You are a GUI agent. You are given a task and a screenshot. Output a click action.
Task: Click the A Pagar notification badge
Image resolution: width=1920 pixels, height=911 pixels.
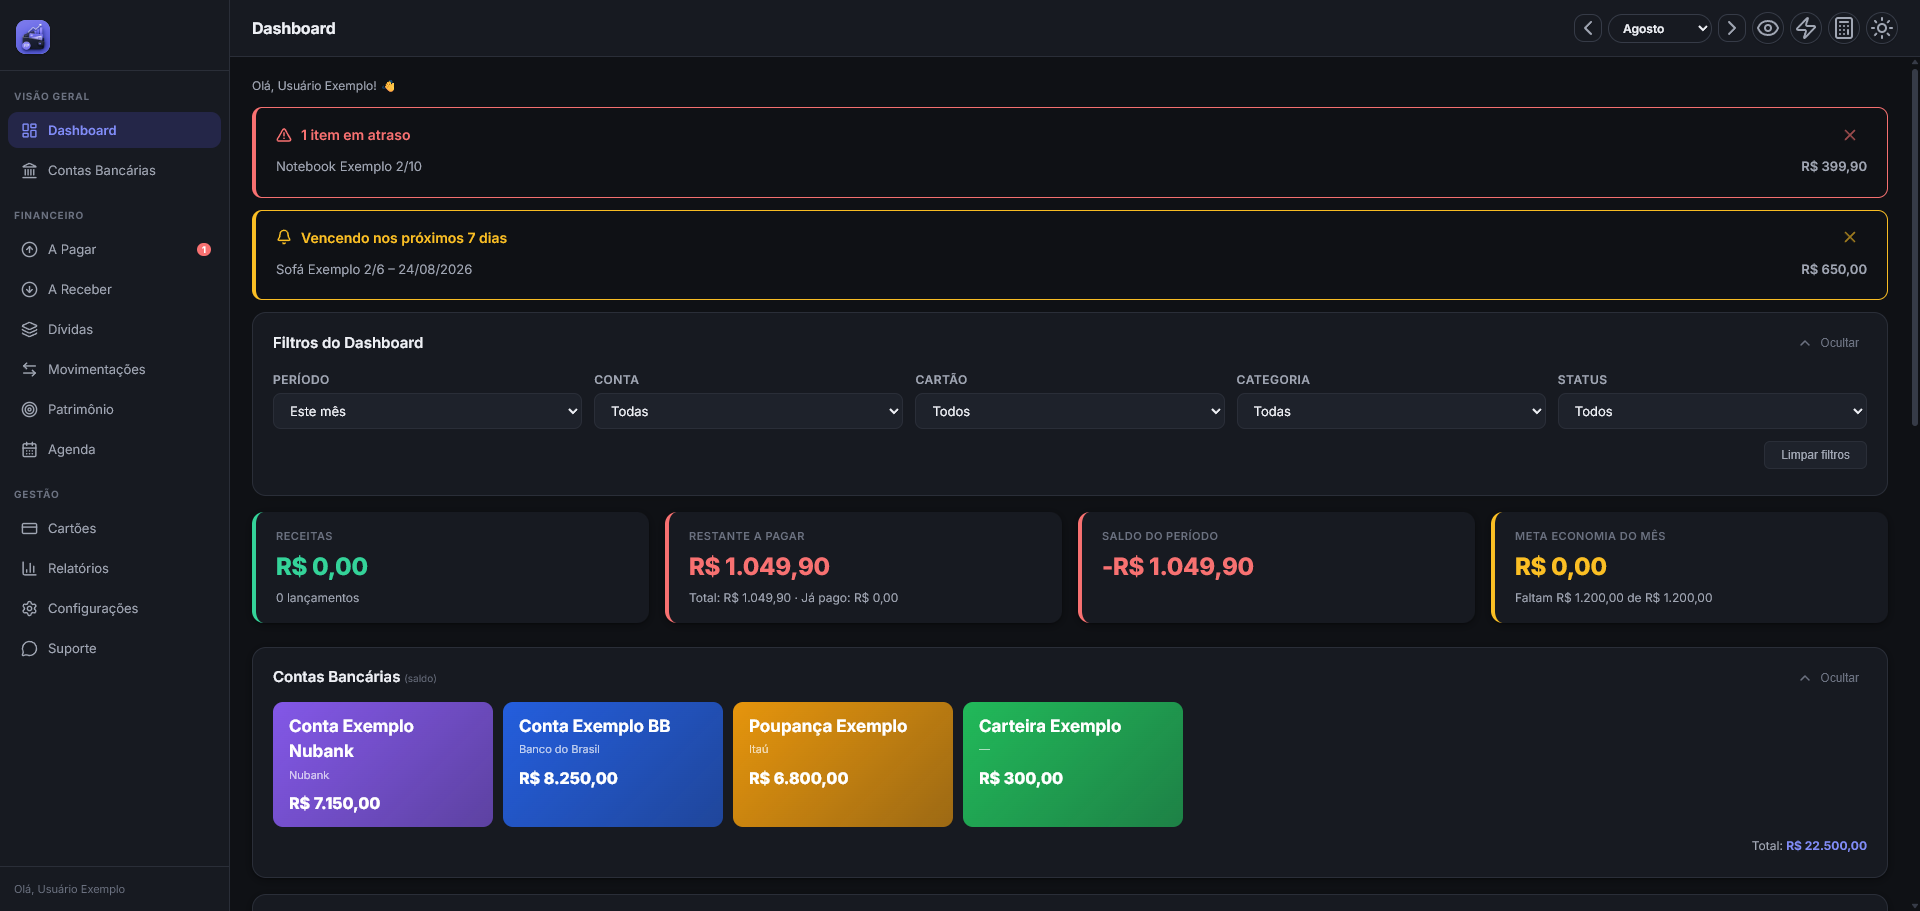tap(204, 249)
